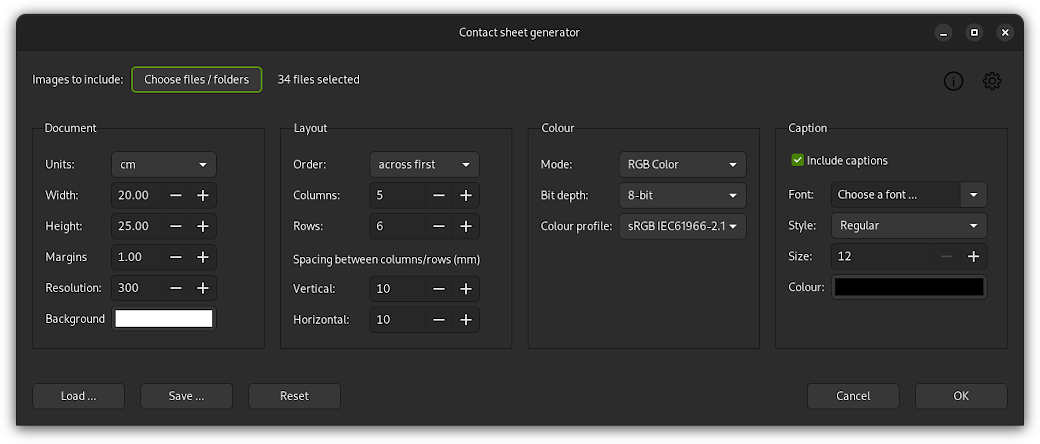The height and width of the screenshot is (444, 1040).
Task: Click the Margins value input field
Action: coord(136,257)
